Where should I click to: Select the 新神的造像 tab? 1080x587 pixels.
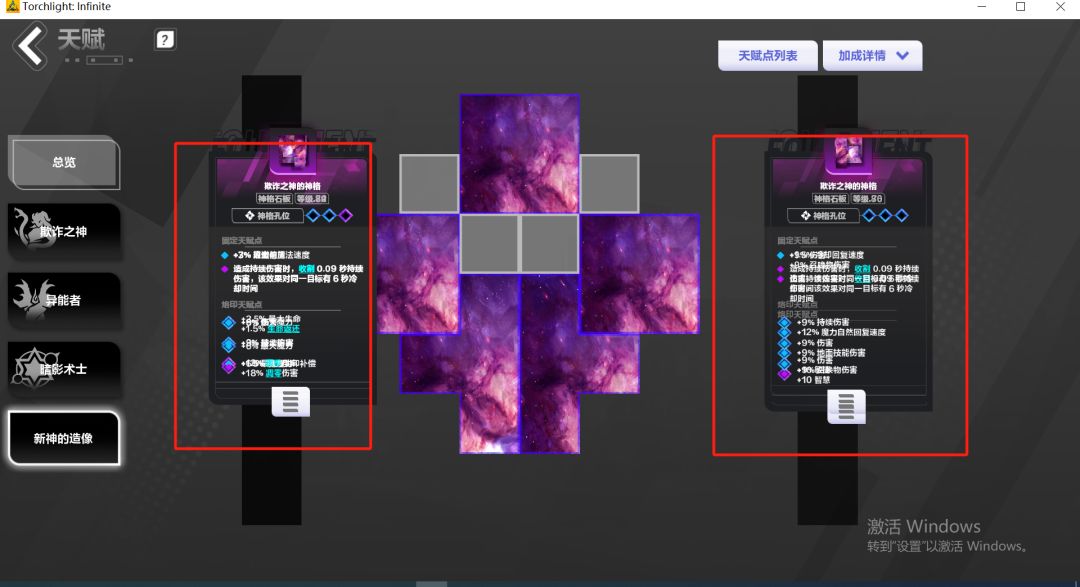(64, 438)
